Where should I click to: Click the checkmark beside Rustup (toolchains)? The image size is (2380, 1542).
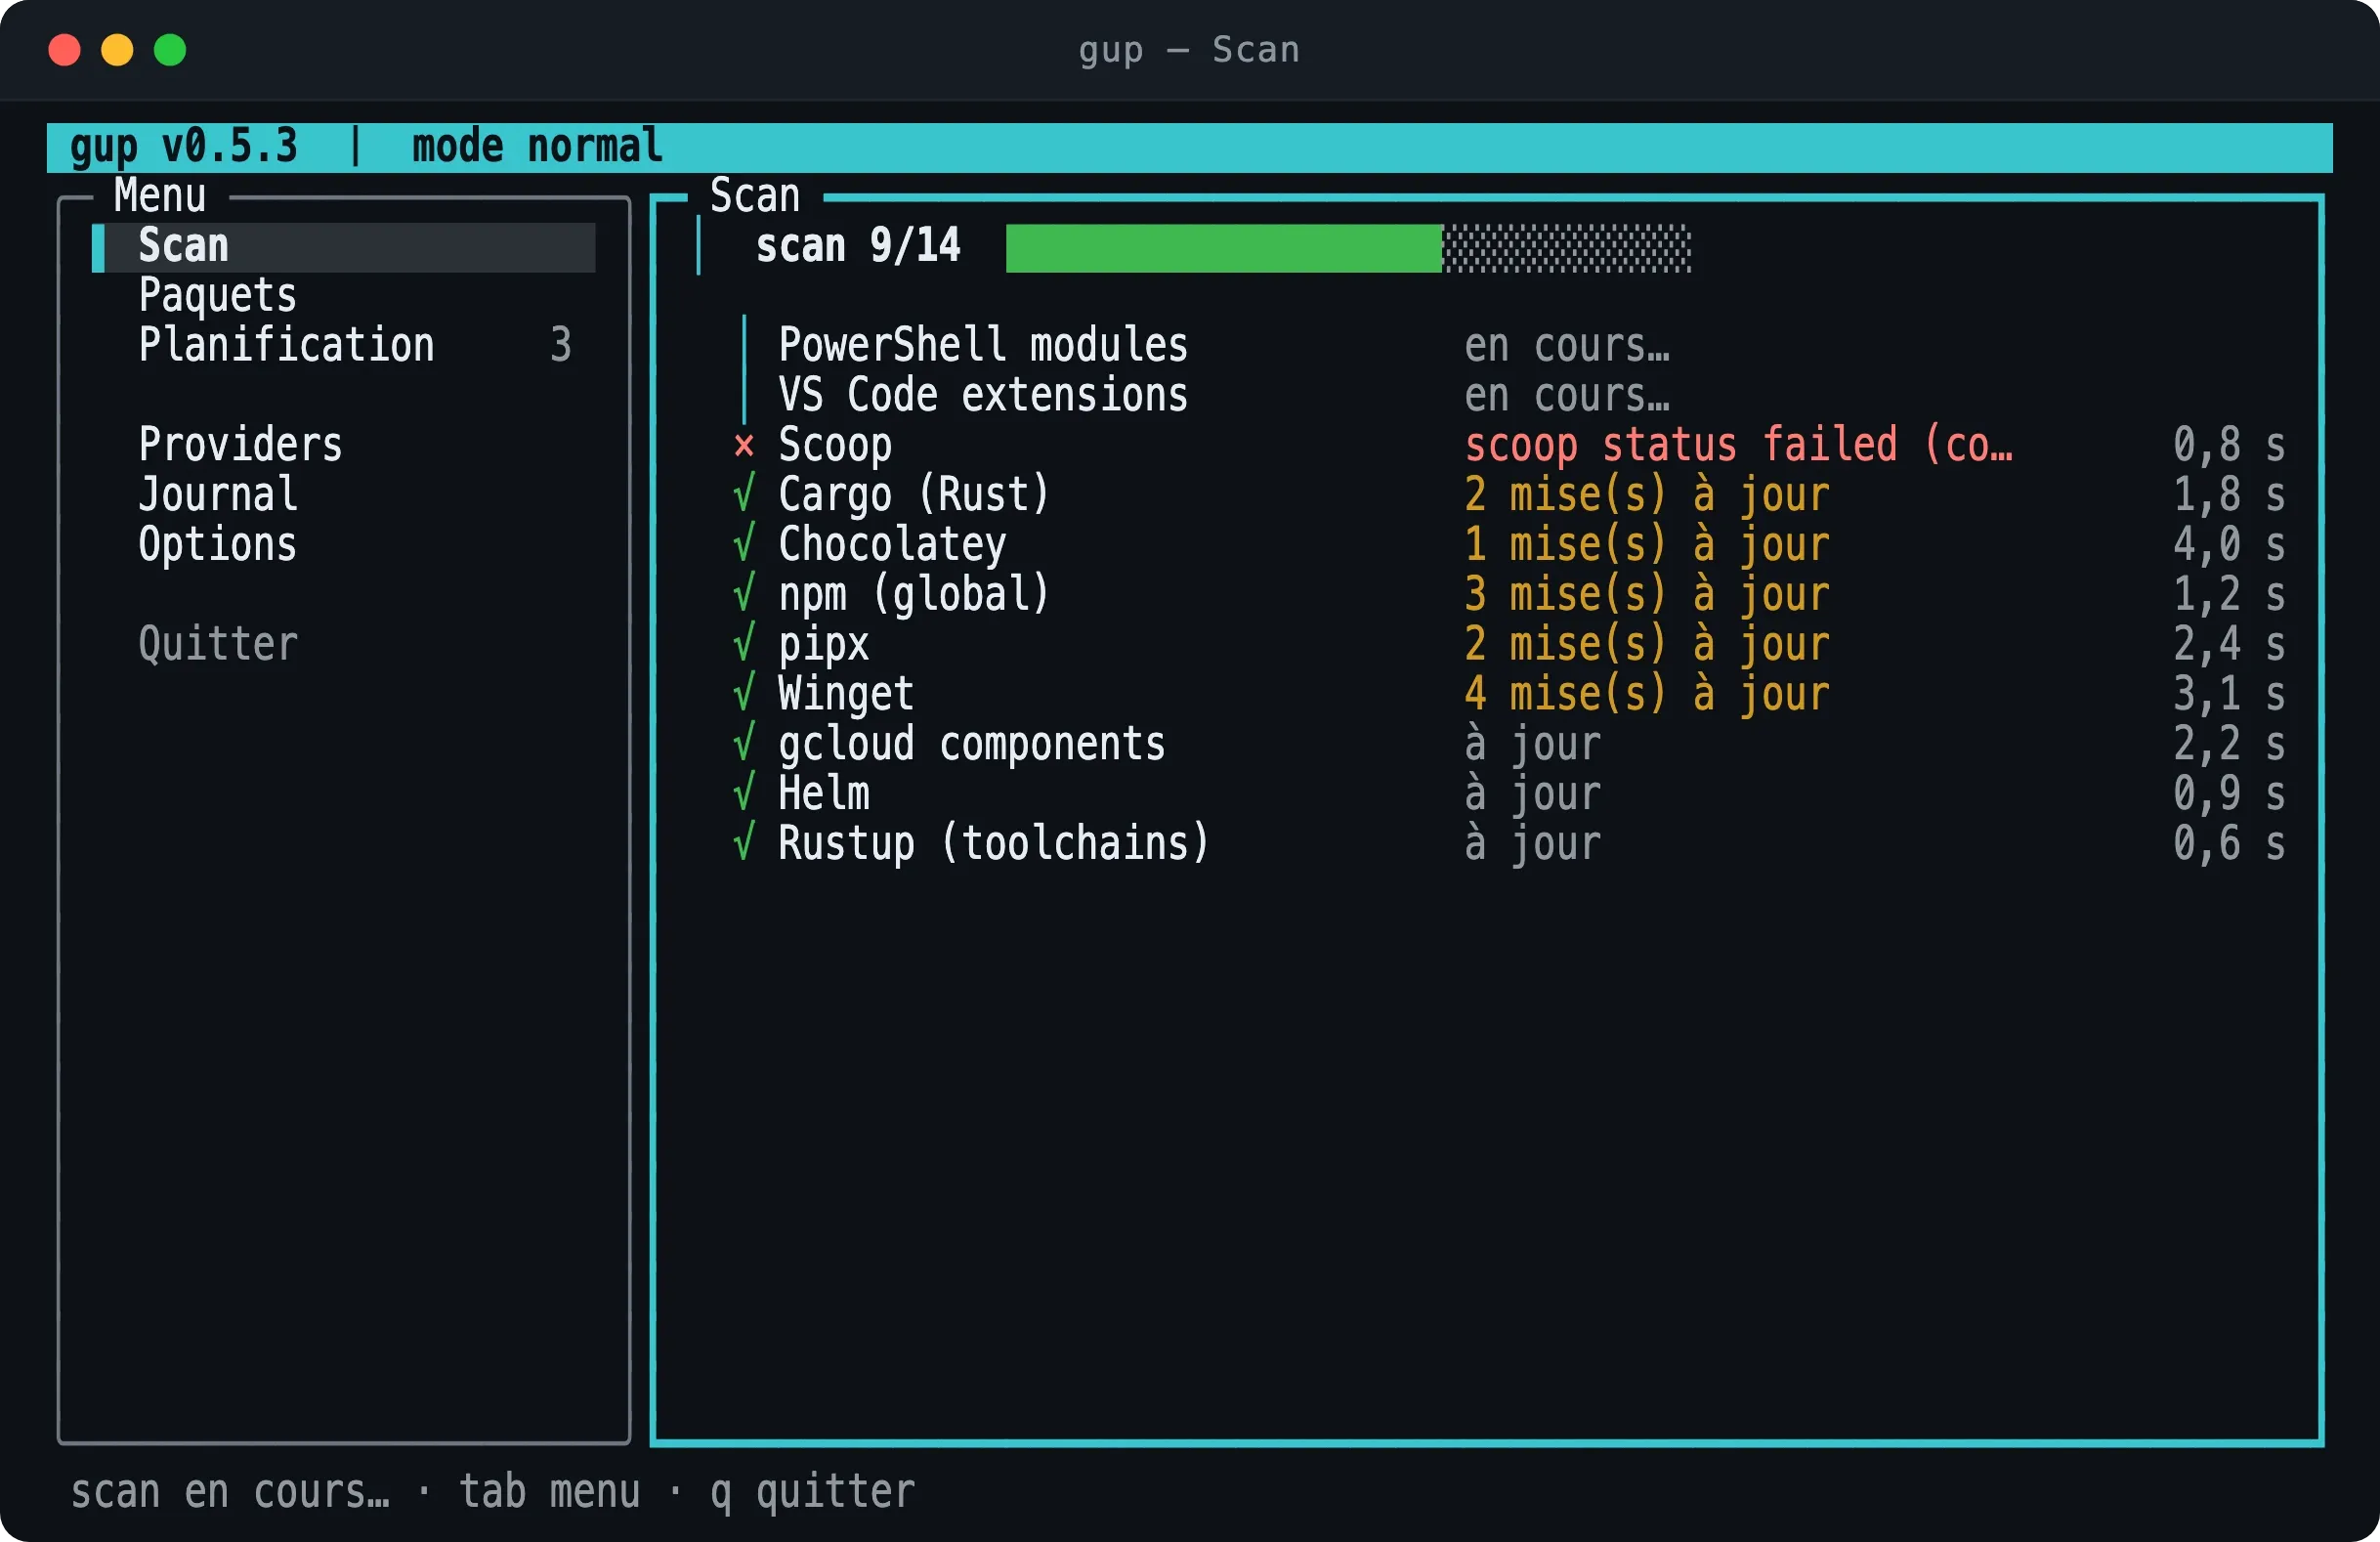coord(743,843)
